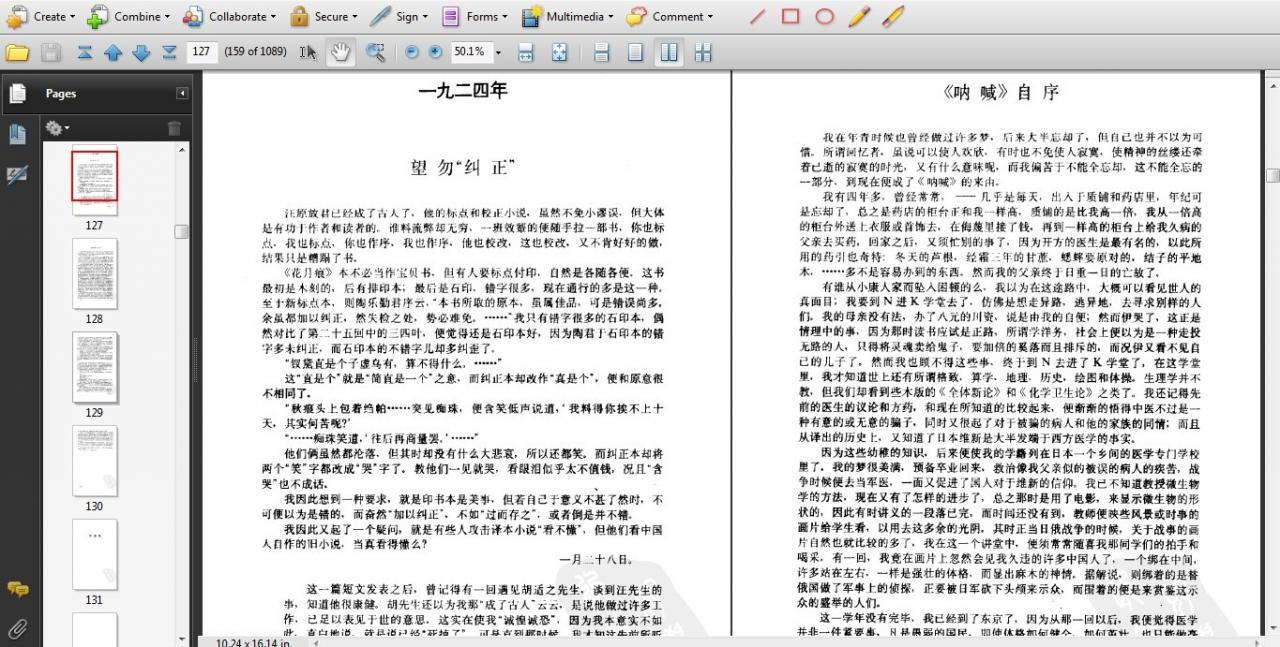The width and height of the screenshot is (1280, 647).
Task: Toggle two-up page view
Action: 670,52
